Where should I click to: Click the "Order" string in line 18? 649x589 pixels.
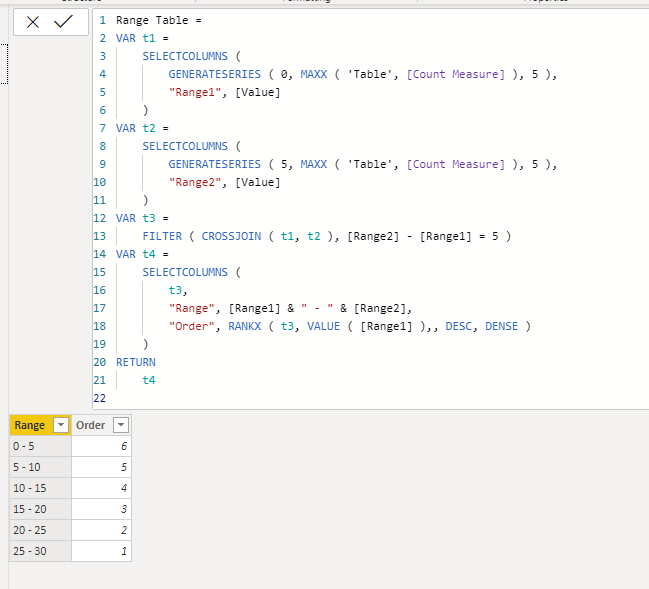coord(192,326)
